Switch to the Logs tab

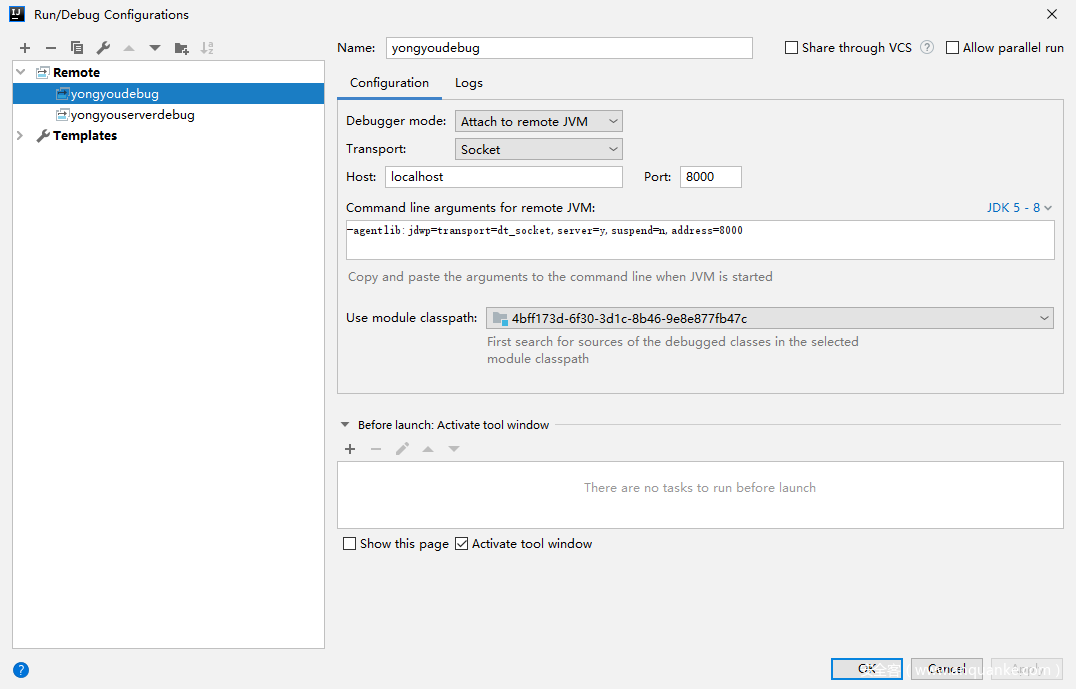[x=468, y=83]
